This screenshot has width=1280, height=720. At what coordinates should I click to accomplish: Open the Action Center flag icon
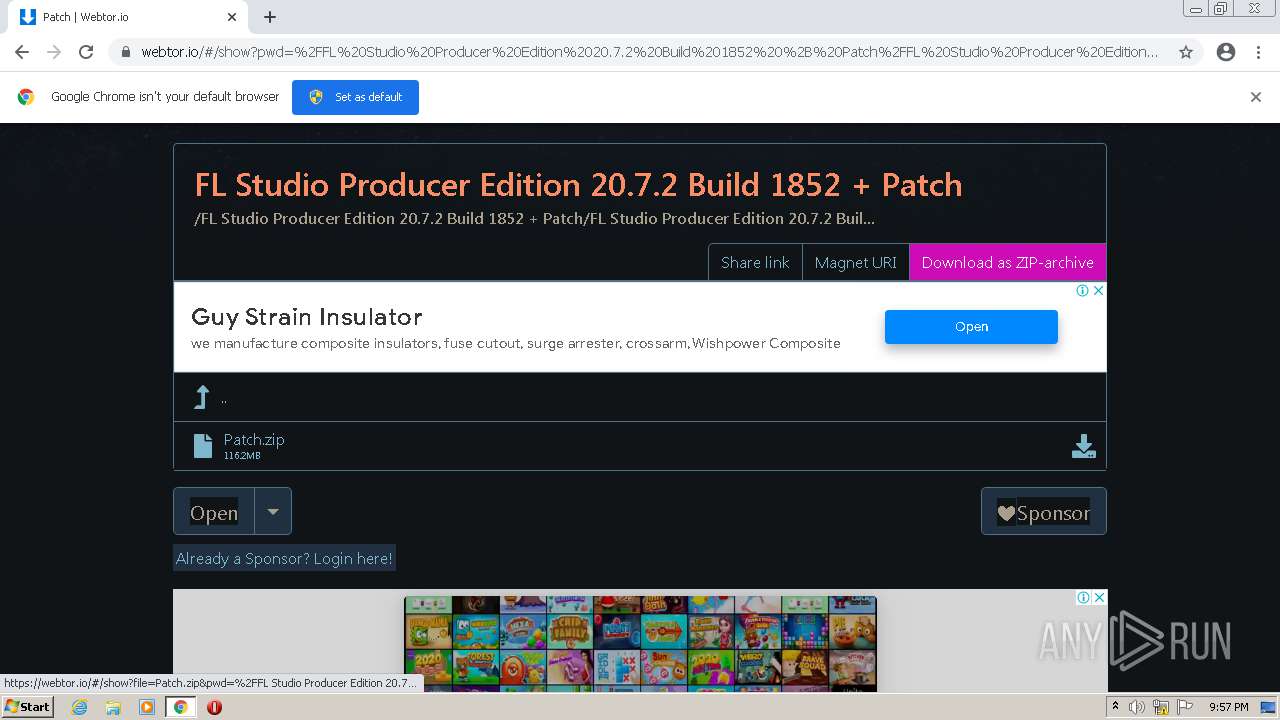[1185, 707]
